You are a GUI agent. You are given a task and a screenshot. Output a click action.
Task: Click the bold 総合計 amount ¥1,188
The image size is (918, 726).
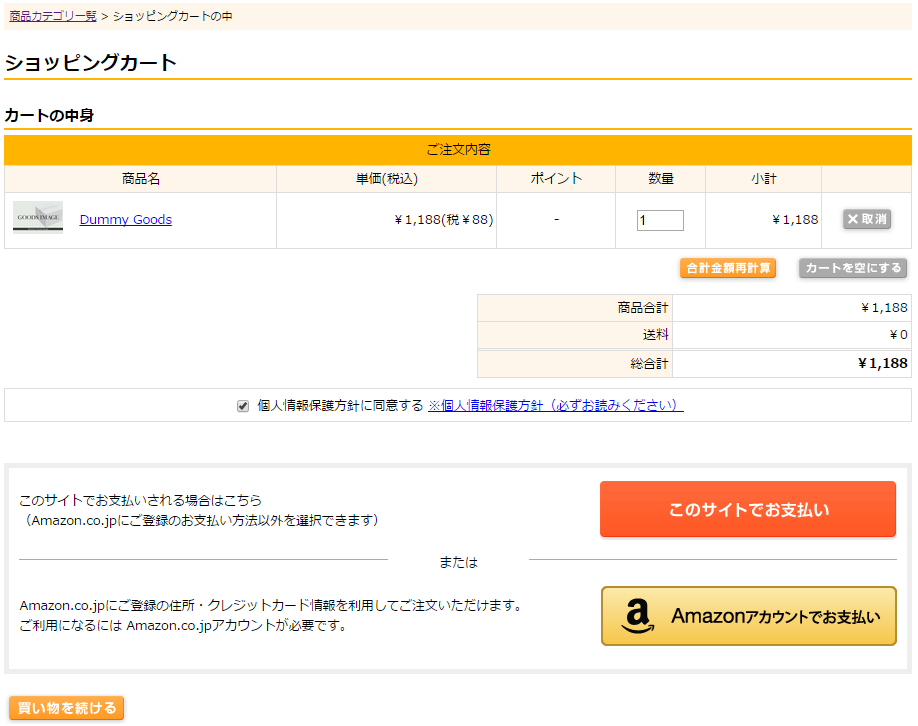pos(883,363)
